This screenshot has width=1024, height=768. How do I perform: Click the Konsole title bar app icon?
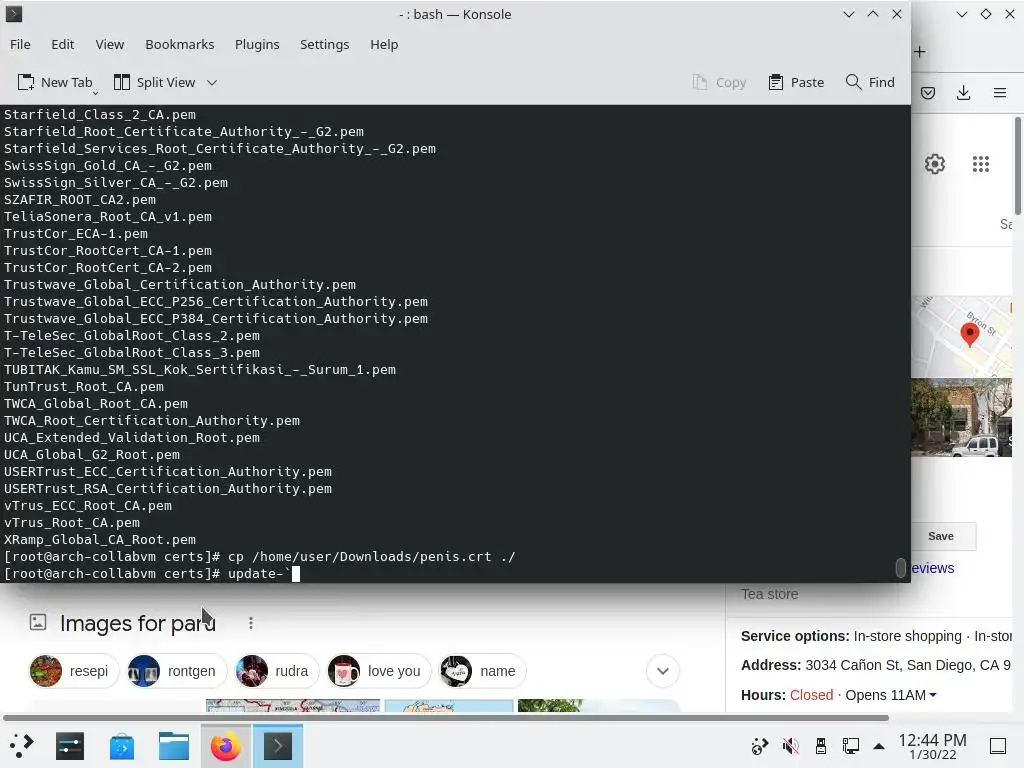(x=14, y=14)
